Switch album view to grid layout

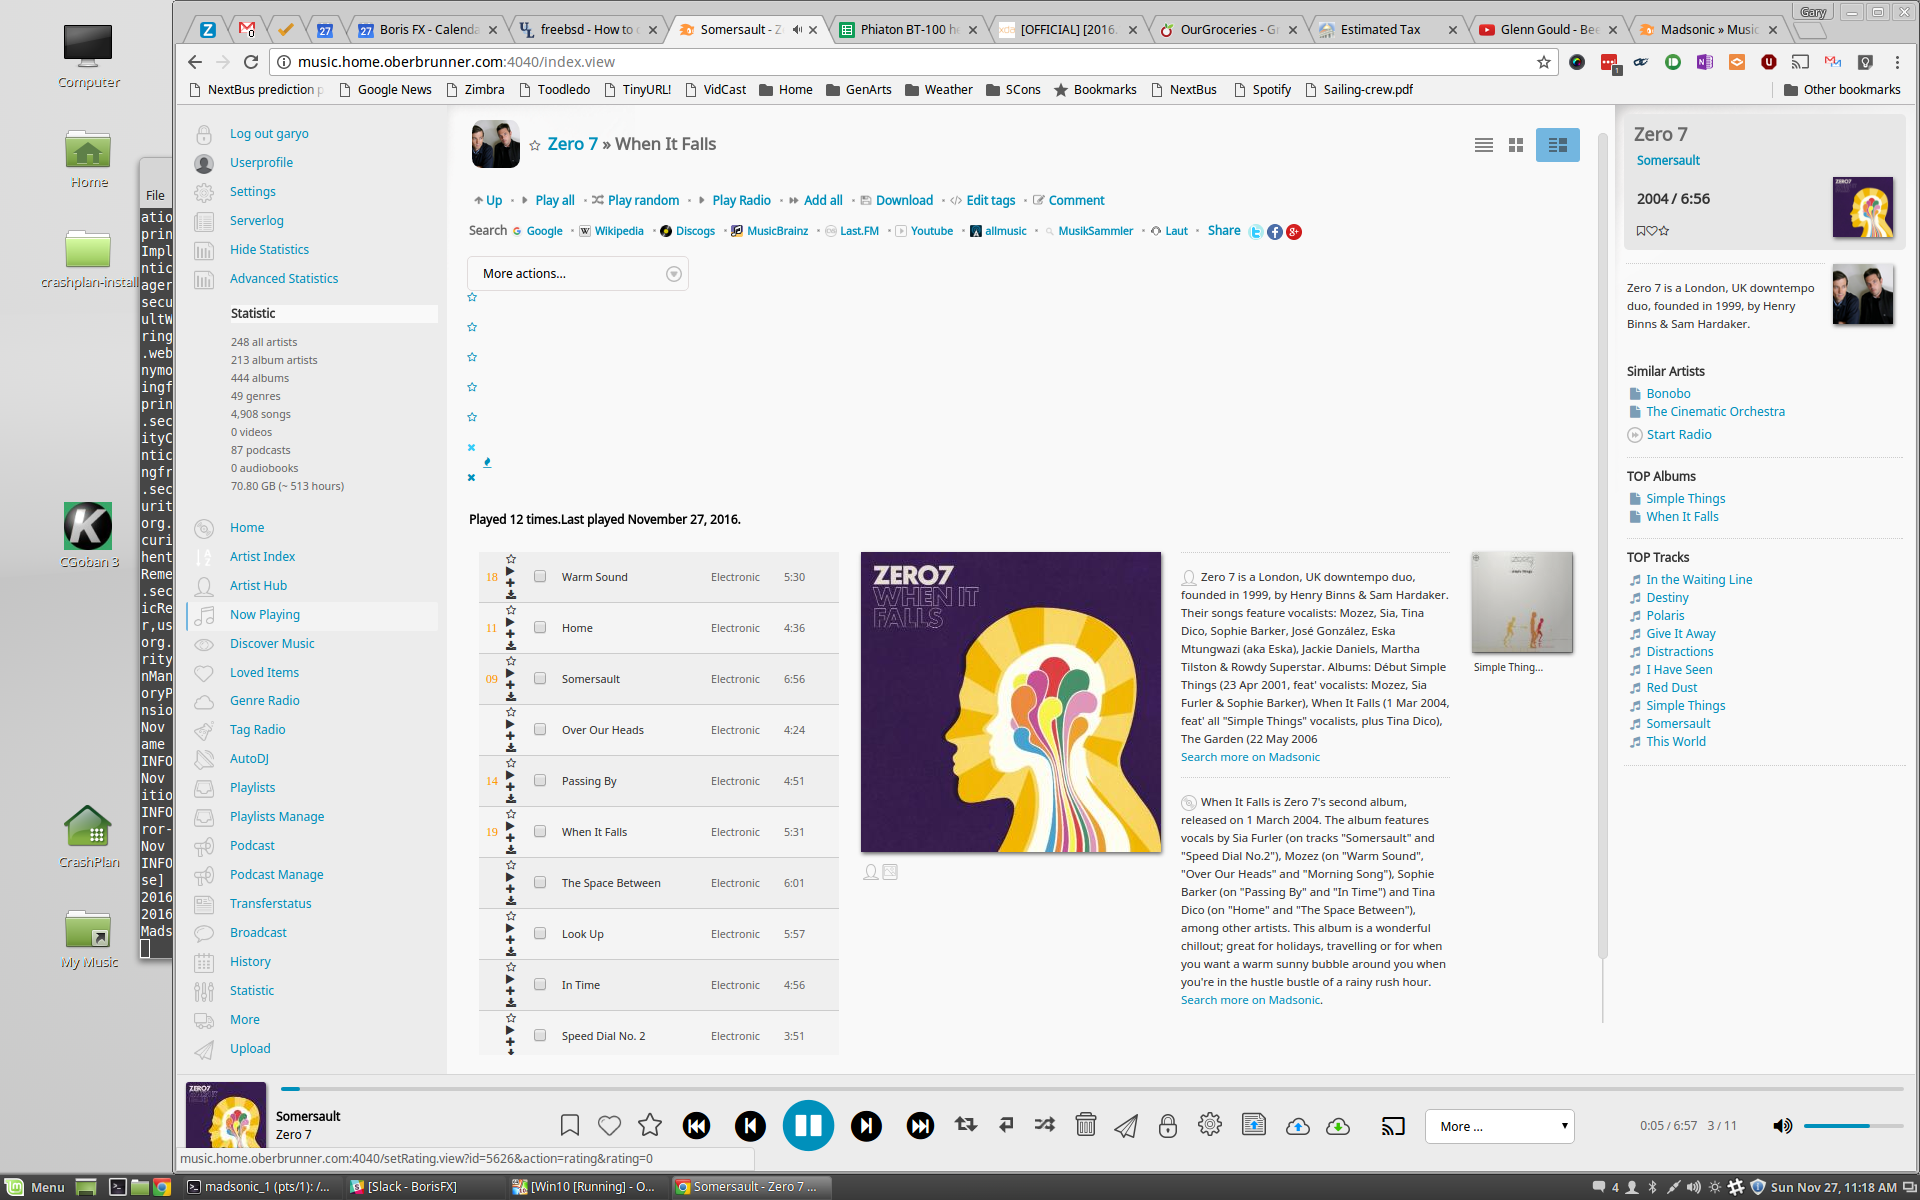pyautogui.click(x=1516, y=145)
